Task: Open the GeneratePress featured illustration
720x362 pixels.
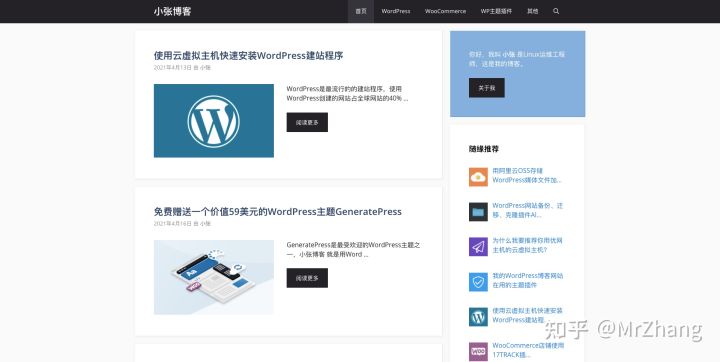Action: tap(214, 277)
